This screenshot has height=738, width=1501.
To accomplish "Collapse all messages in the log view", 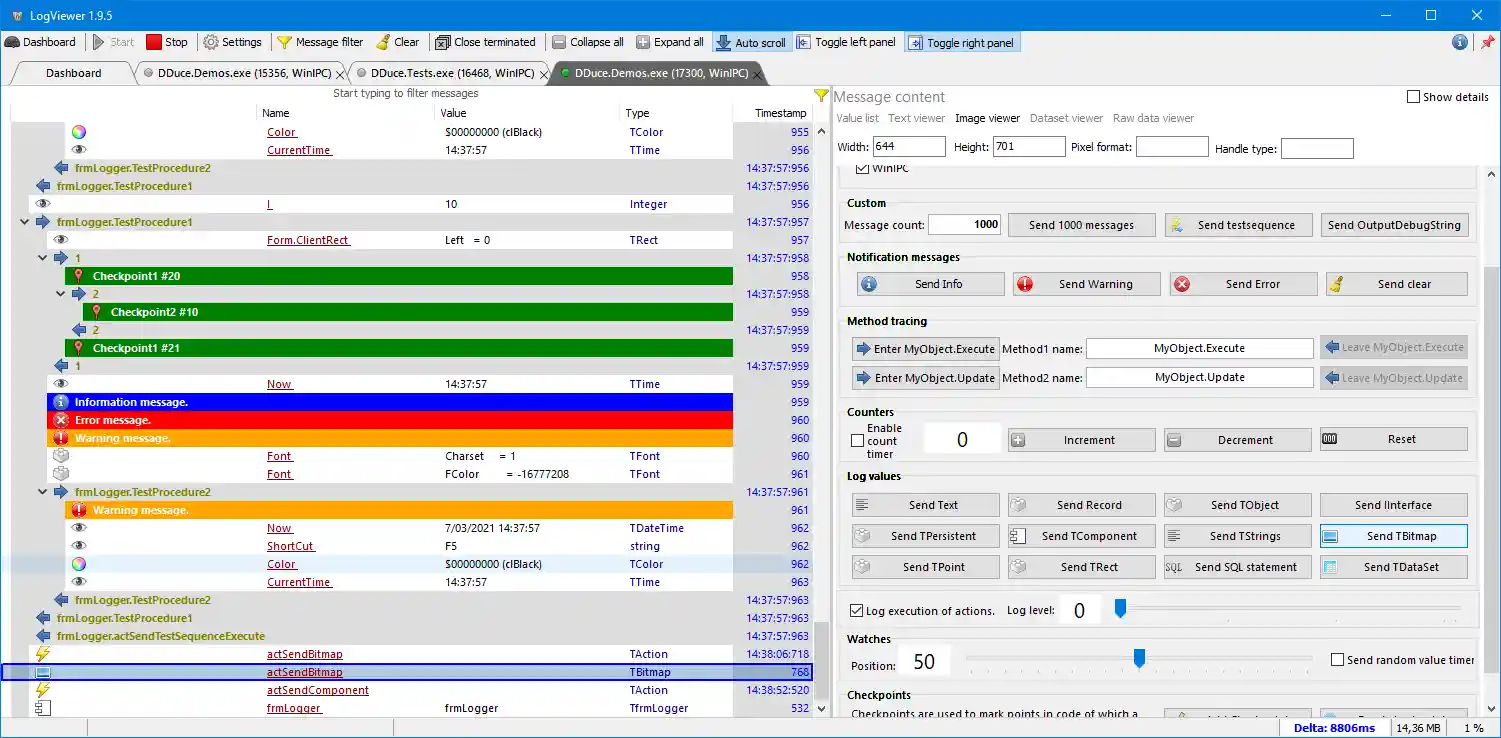I will pos(588,41).
